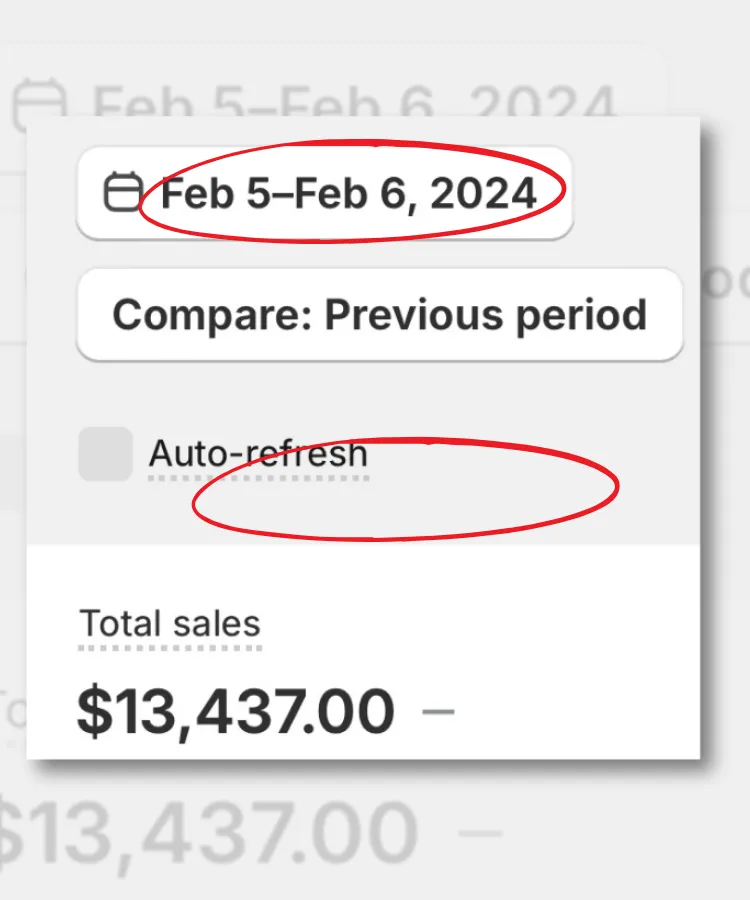The width and height of the screenshot is (750, 900).
Task: Select the bold $13,437.00 total sales figure
Action: 235,711
